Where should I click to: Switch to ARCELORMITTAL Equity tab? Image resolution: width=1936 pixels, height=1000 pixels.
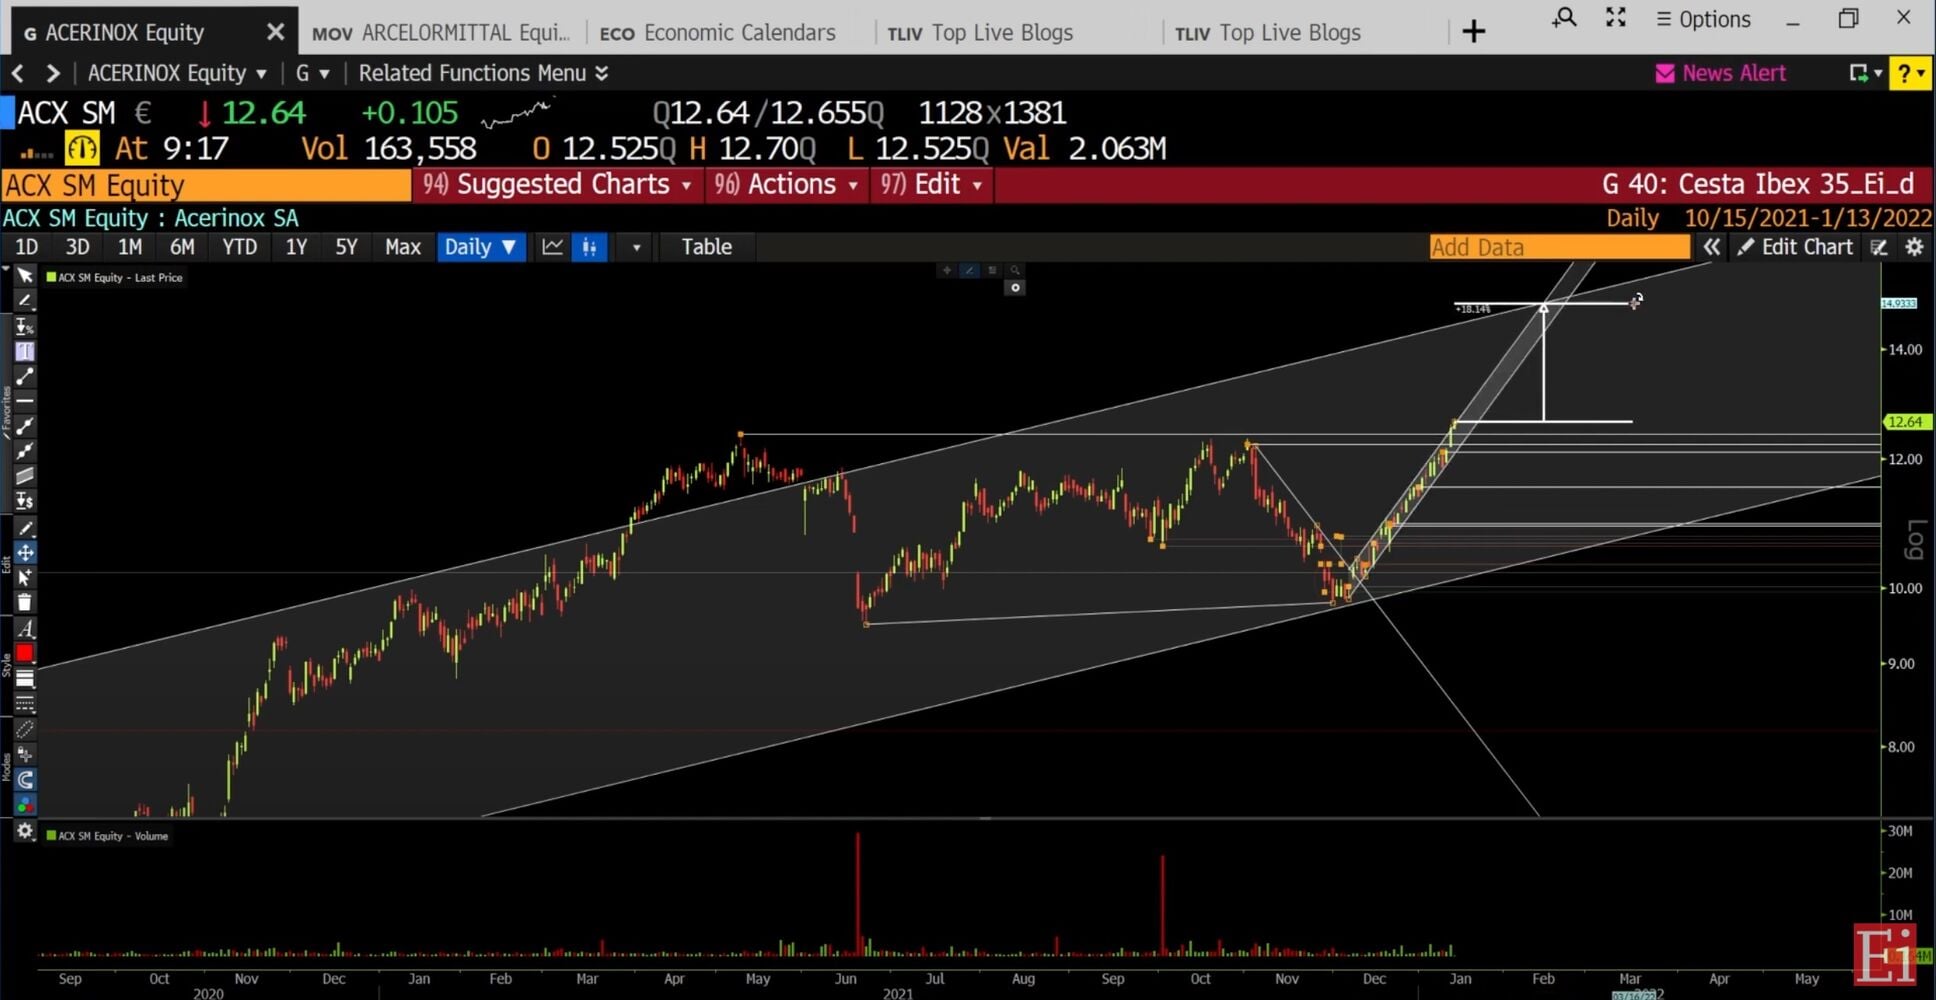(x=441, y=33)
